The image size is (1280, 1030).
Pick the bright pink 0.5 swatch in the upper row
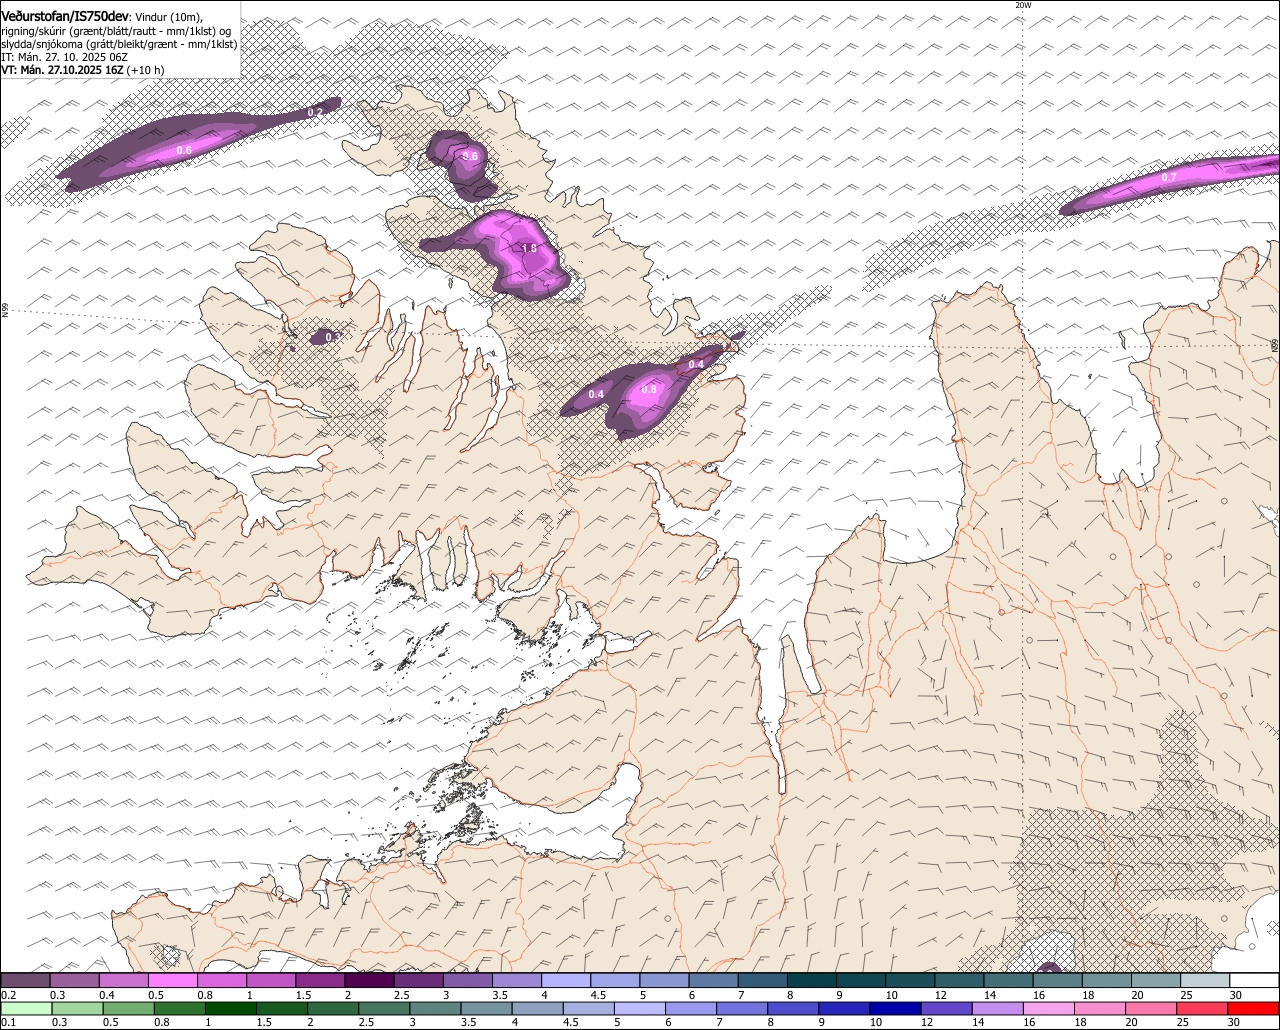coord(172,981)
